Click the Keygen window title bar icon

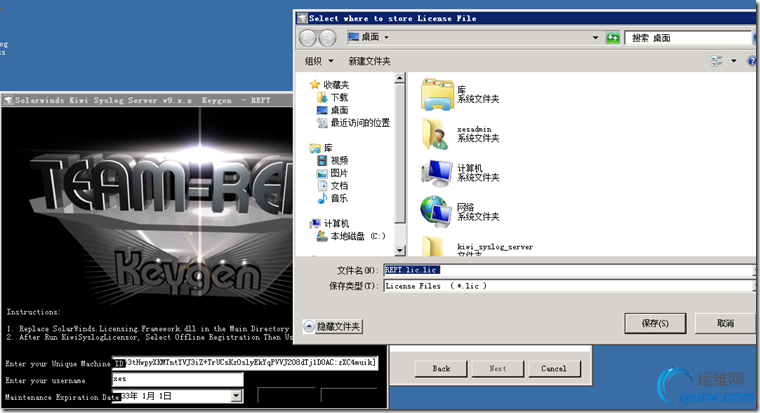[x=8, y=100]
